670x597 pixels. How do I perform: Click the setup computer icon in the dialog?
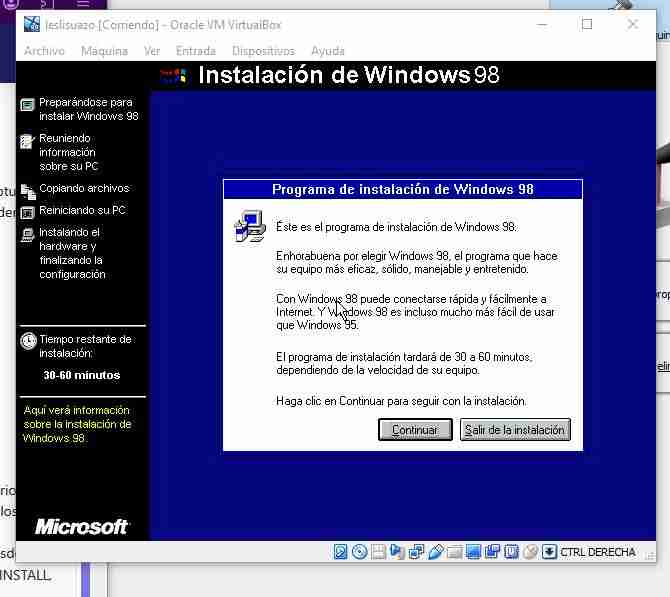point(248,228)
